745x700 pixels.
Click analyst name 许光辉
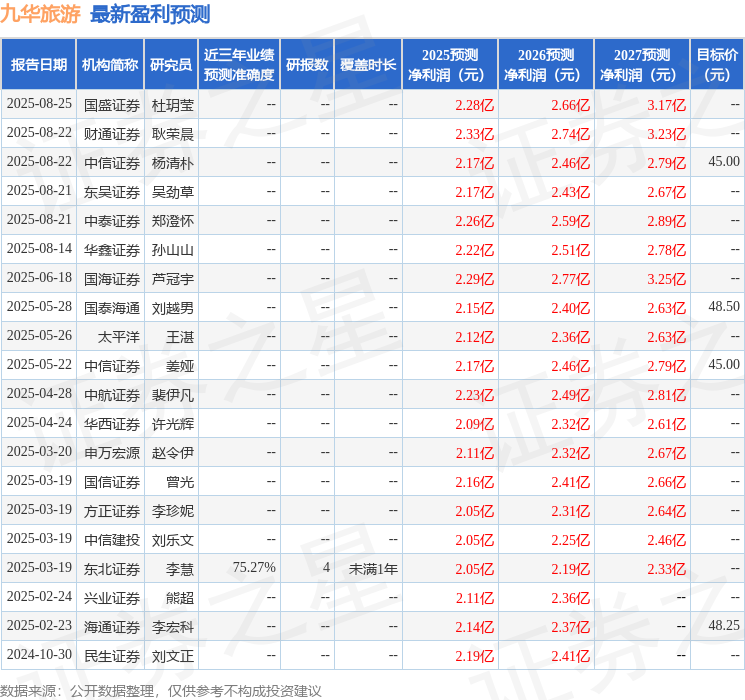click(x=172, y=424)
